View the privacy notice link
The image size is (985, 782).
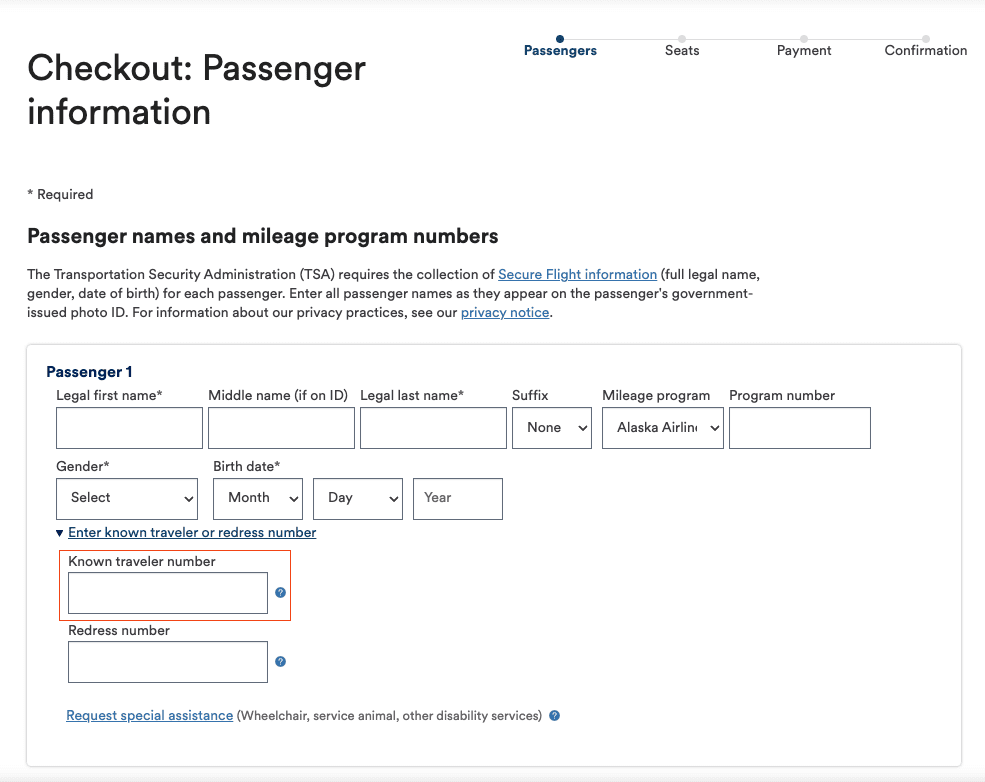pos(504,312)
